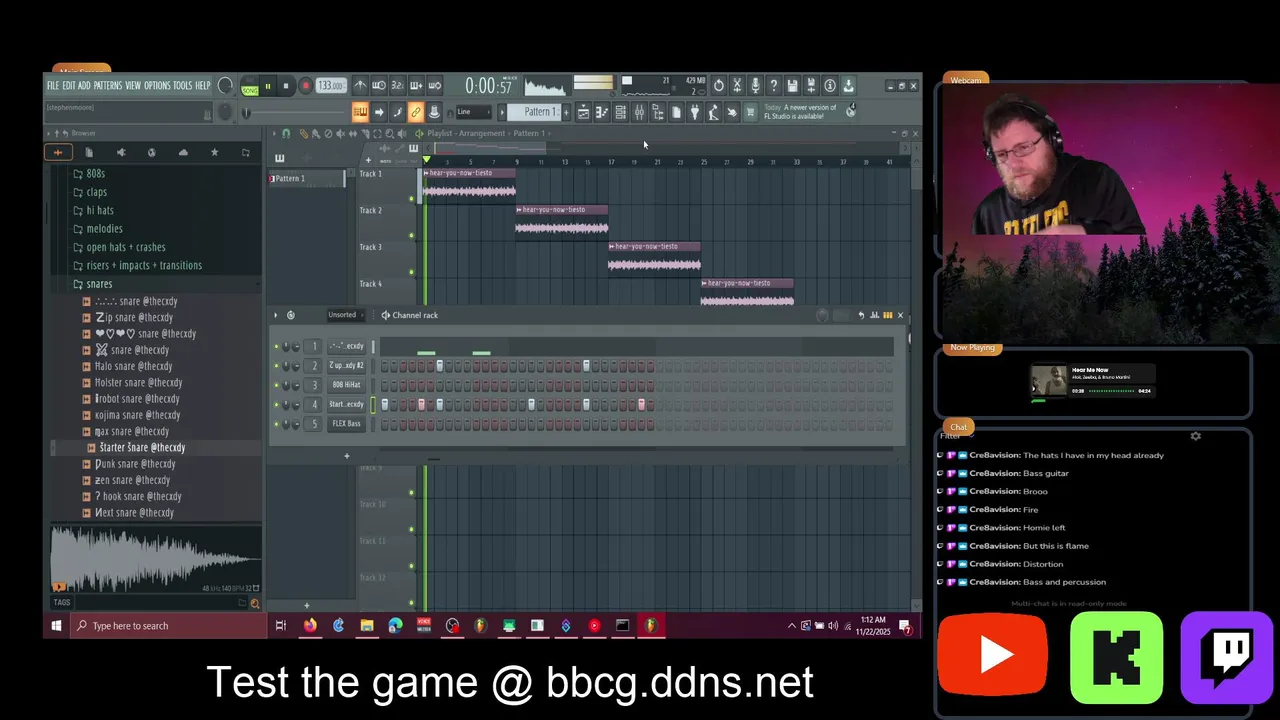Open the Playlist view icon

(x=583, y=112)
